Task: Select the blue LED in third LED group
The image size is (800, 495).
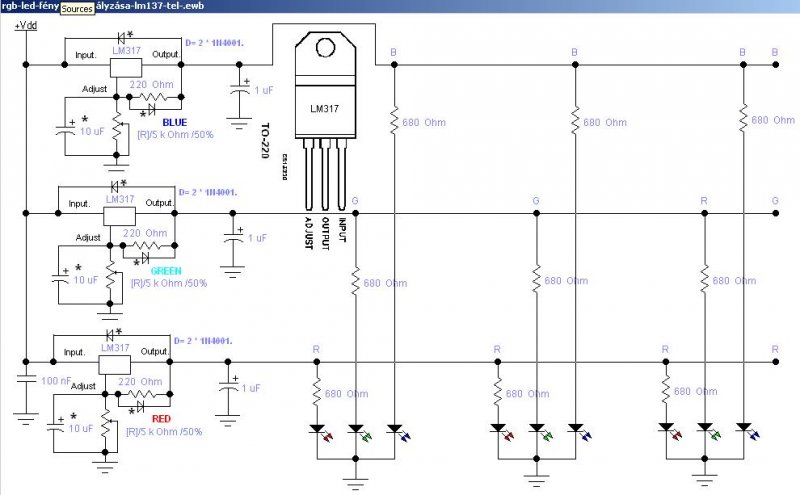Action: [747, 430]
